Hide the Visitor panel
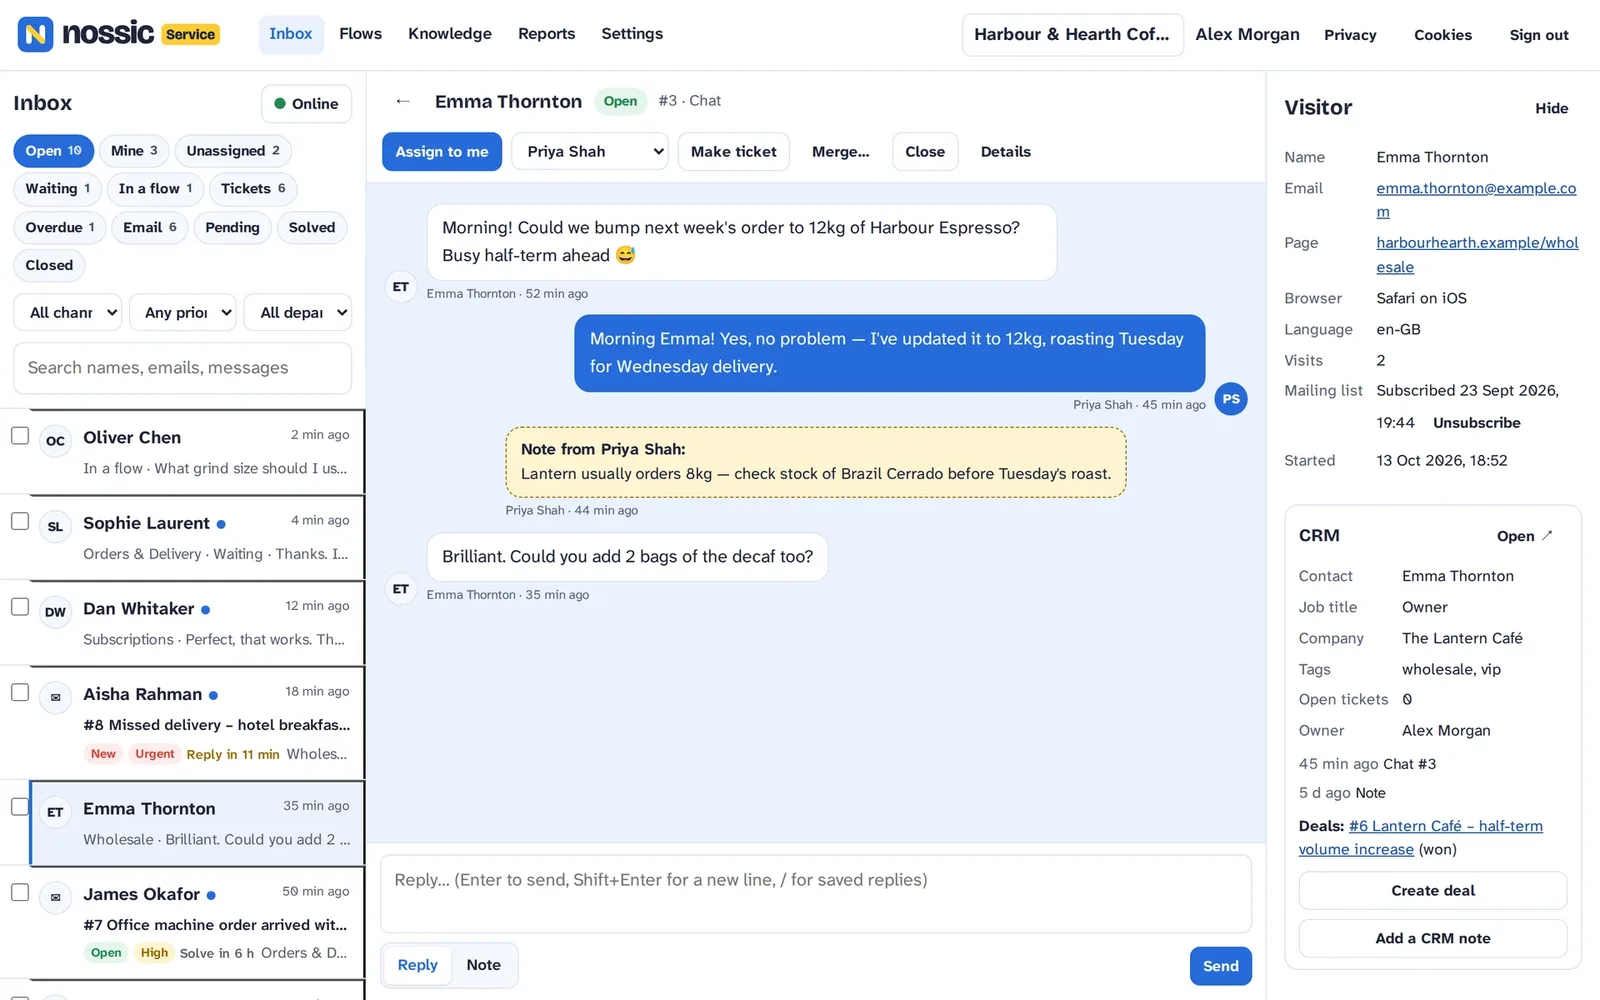1600x1000 pixels. coord(1551,108)
